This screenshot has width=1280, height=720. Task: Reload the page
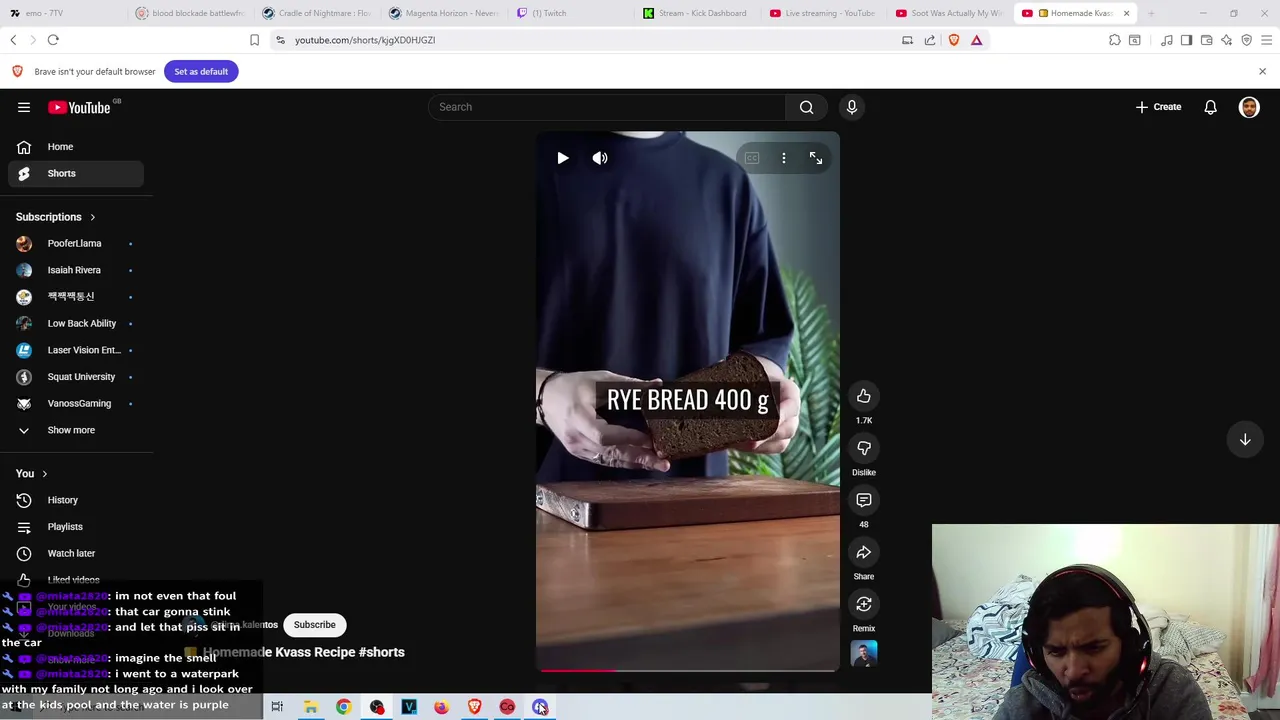(x=53, y=40)
